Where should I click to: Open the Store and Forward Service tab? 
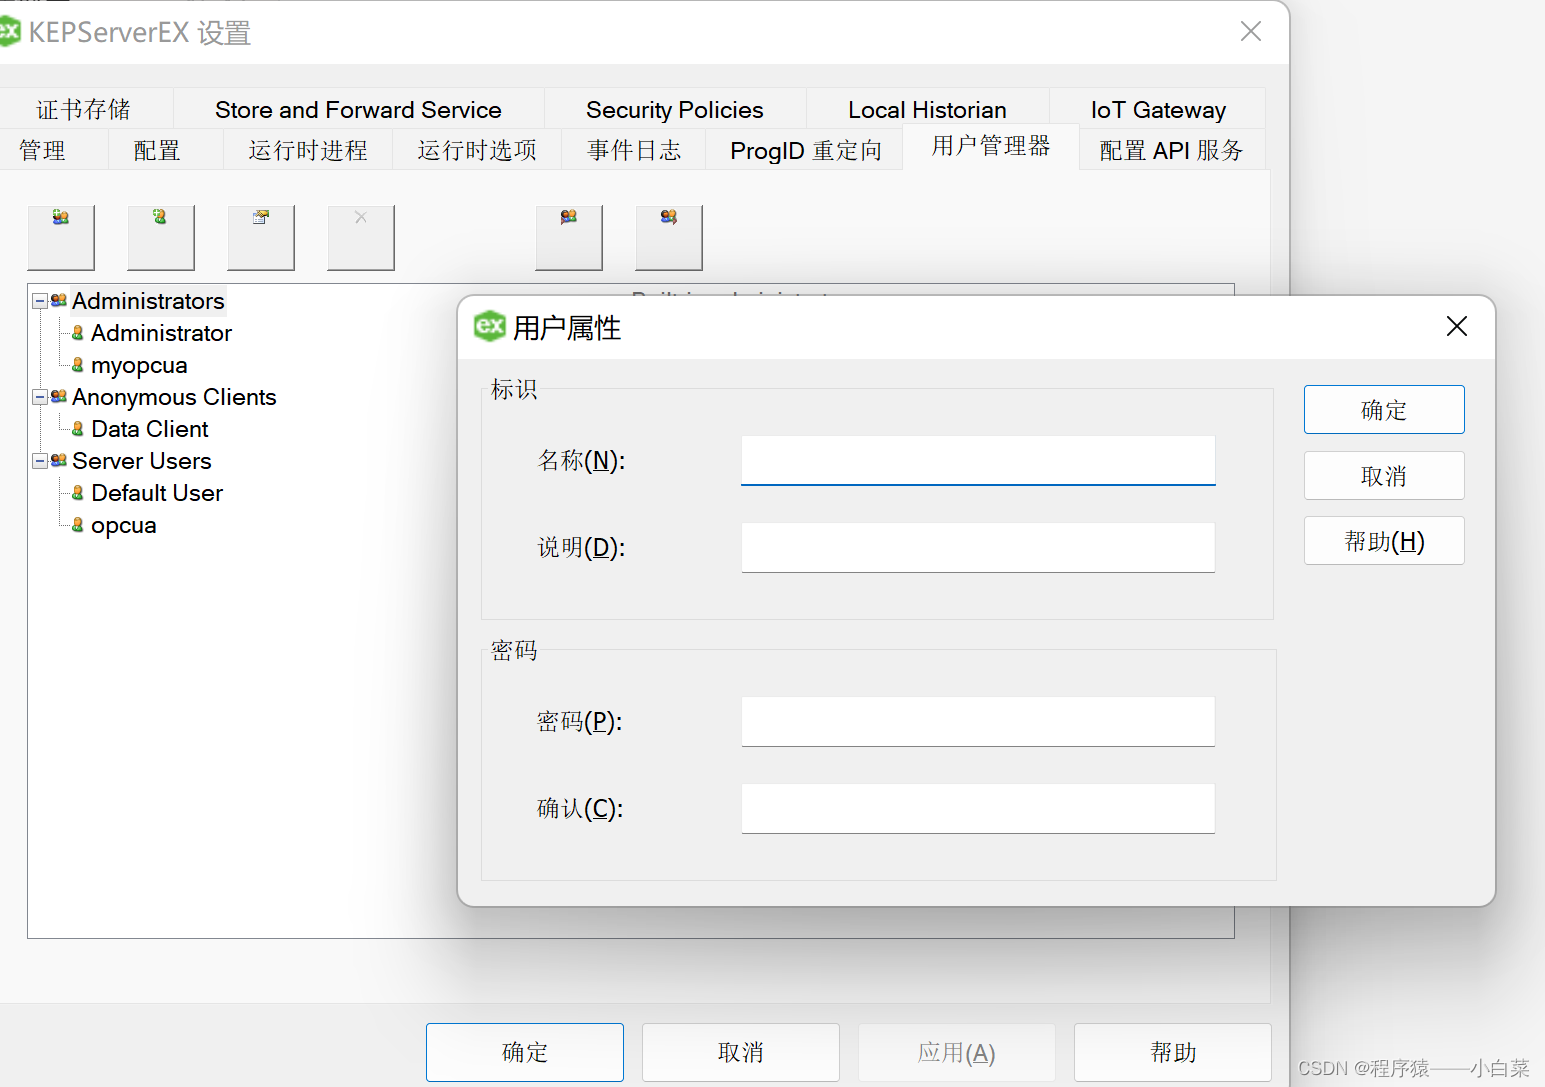358,109
